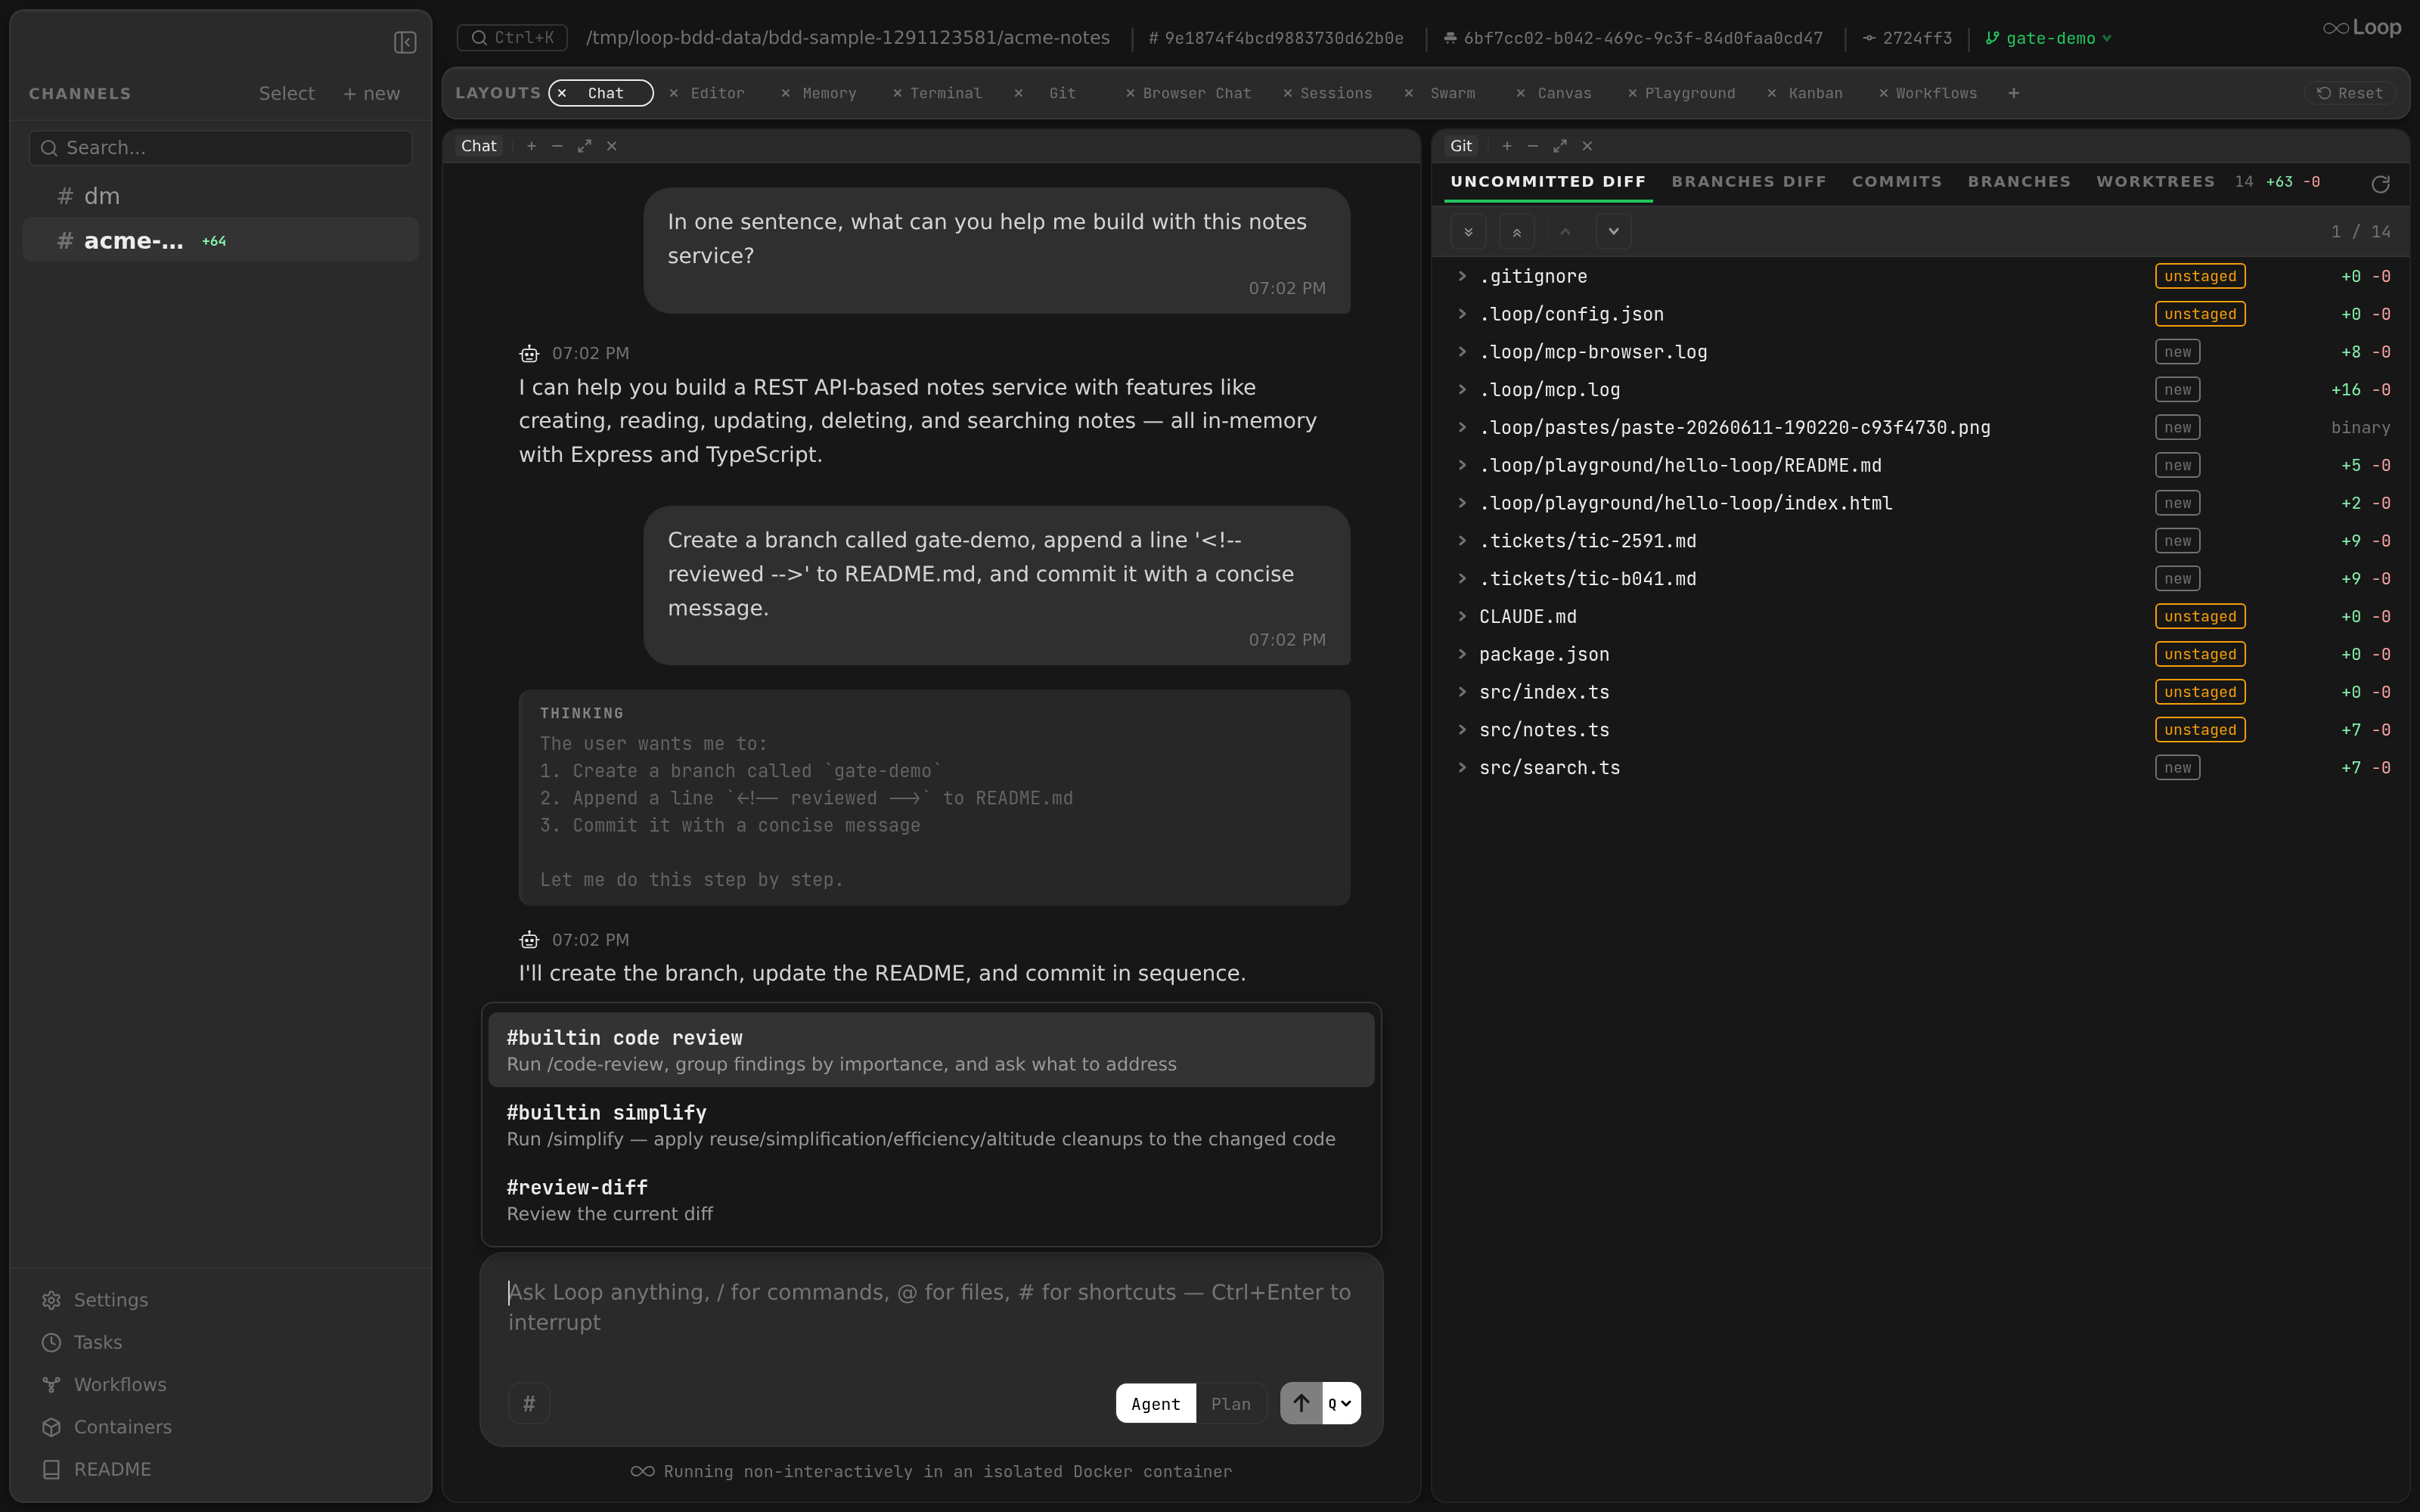Add a new layout with plus icon
Image resolution: width=2420 pixels, height=1512 pixels.
[x=2014, y=93]
